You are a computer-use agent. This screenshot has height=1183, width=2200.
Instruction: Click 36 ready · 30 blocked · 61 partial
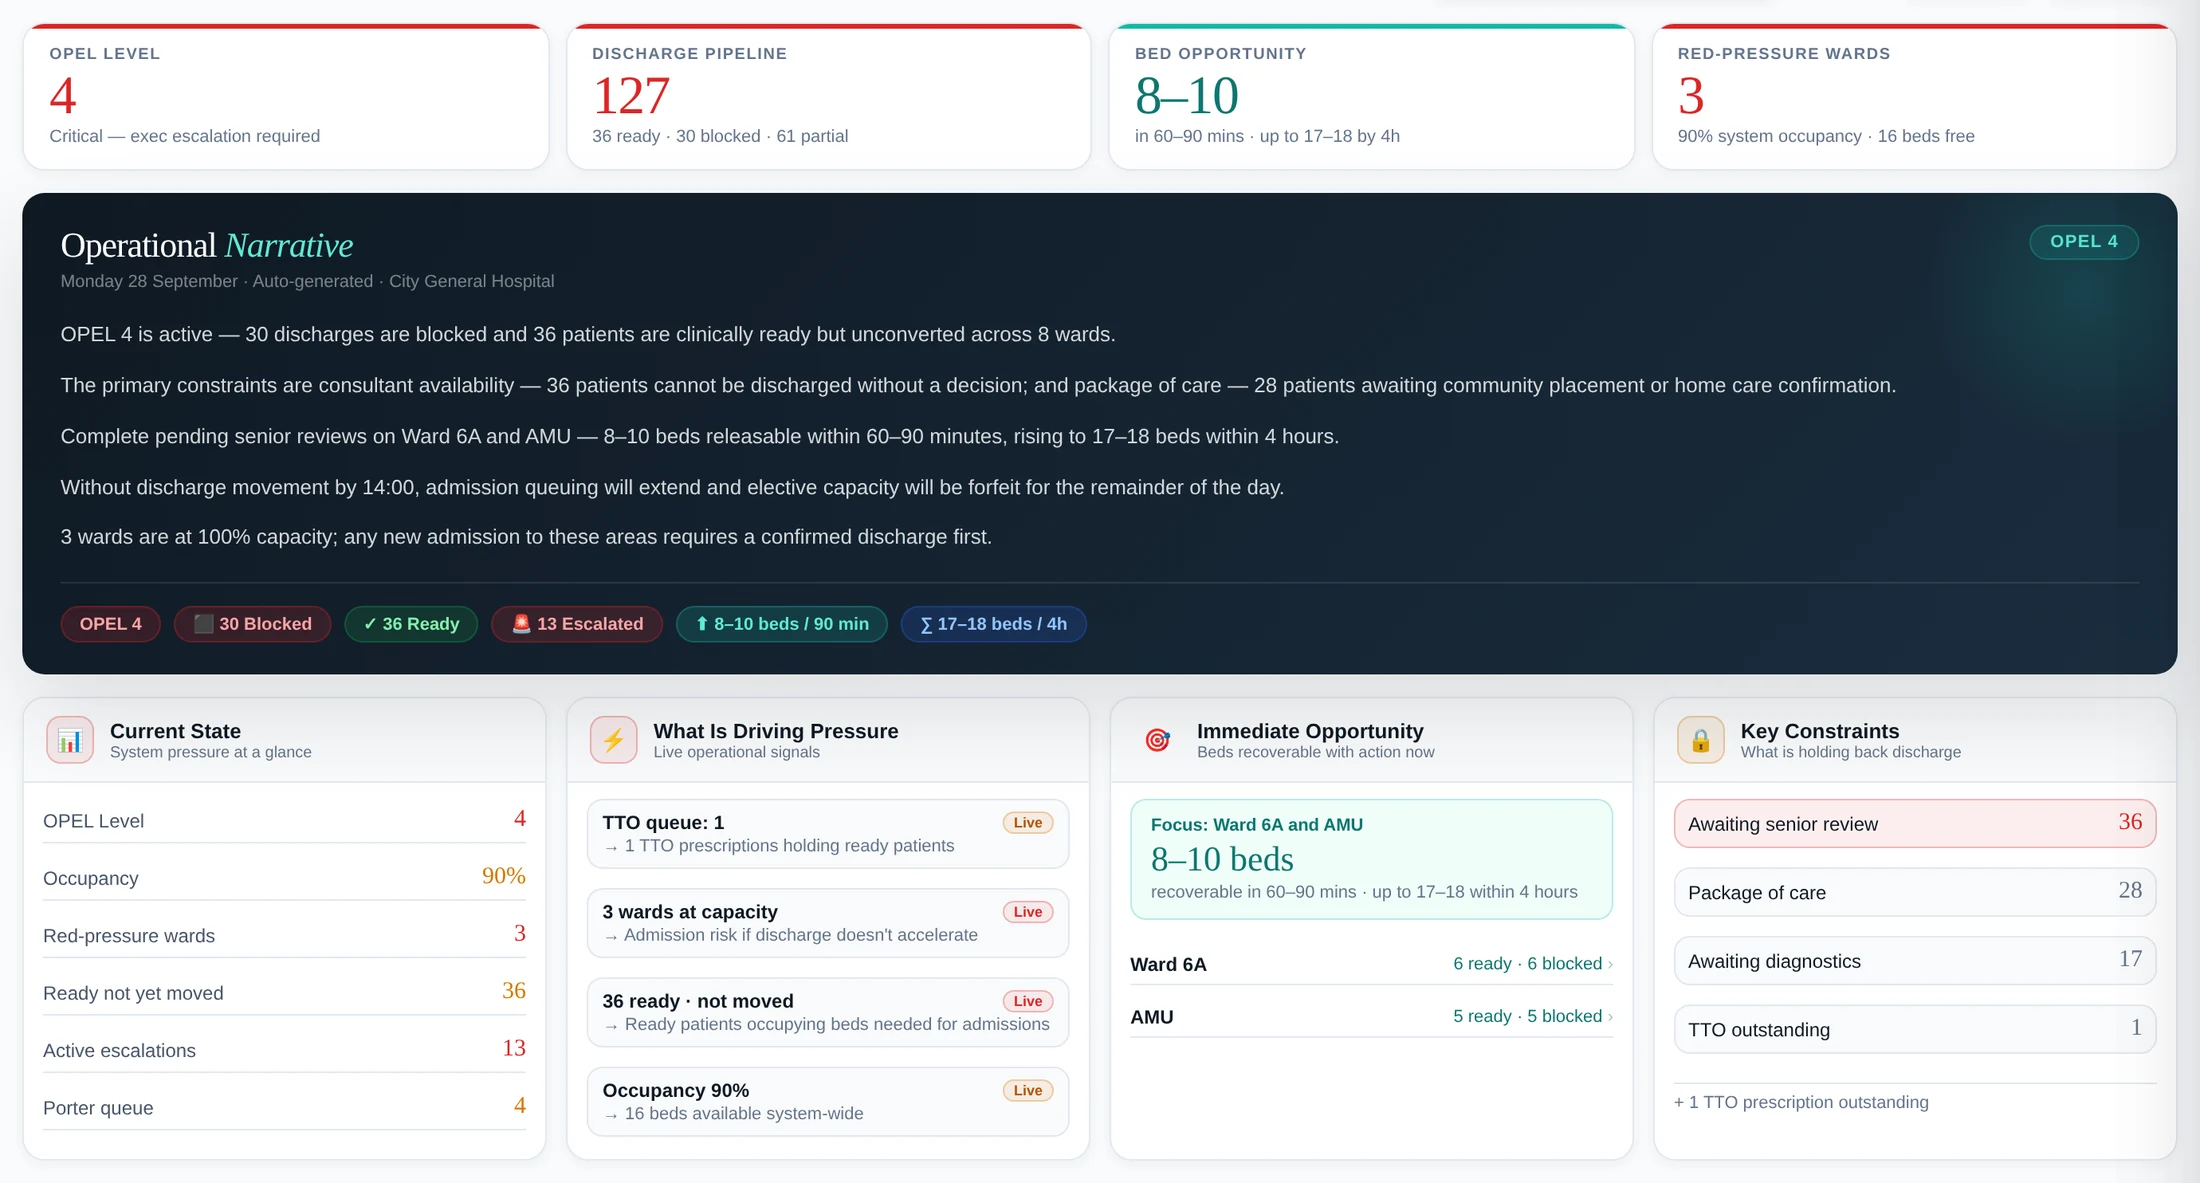coord(720,136)
